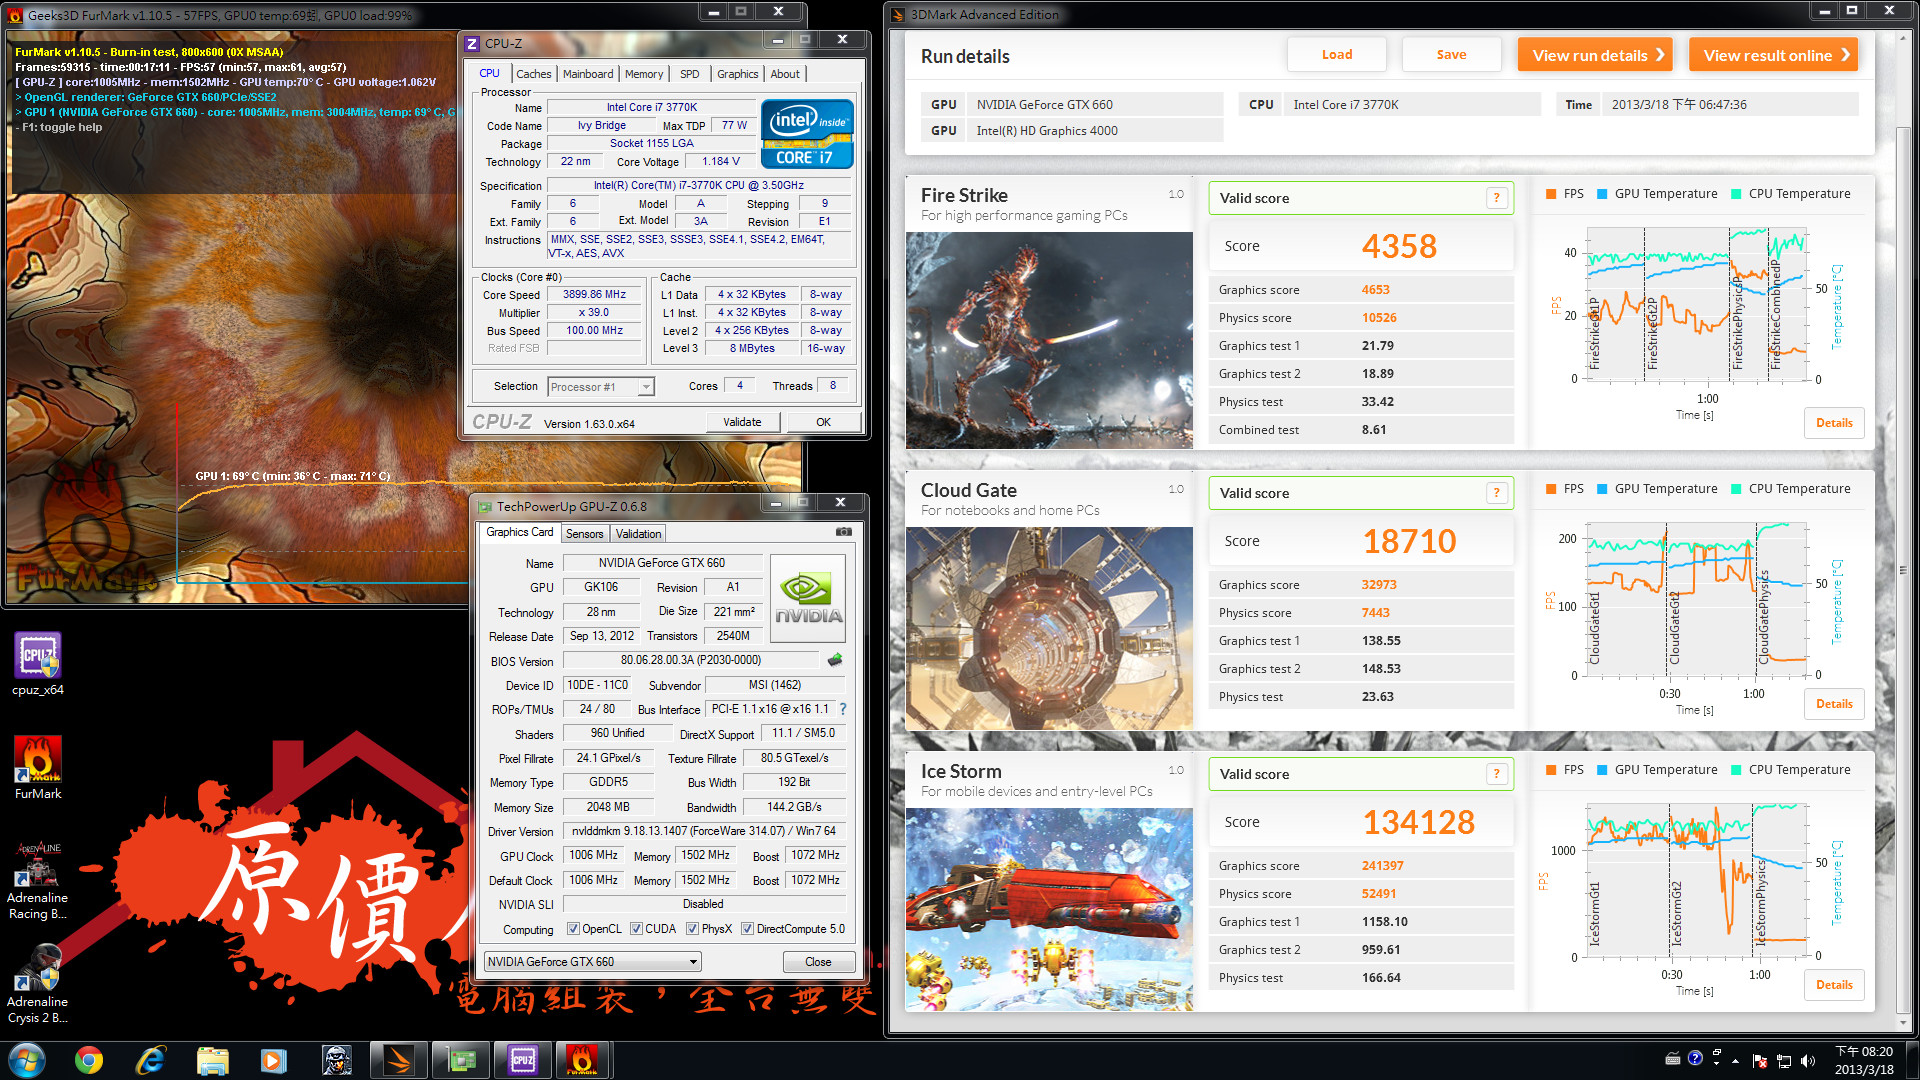Toggle CPU Temperature legend in Fire Strike chart

point(1791,194)
